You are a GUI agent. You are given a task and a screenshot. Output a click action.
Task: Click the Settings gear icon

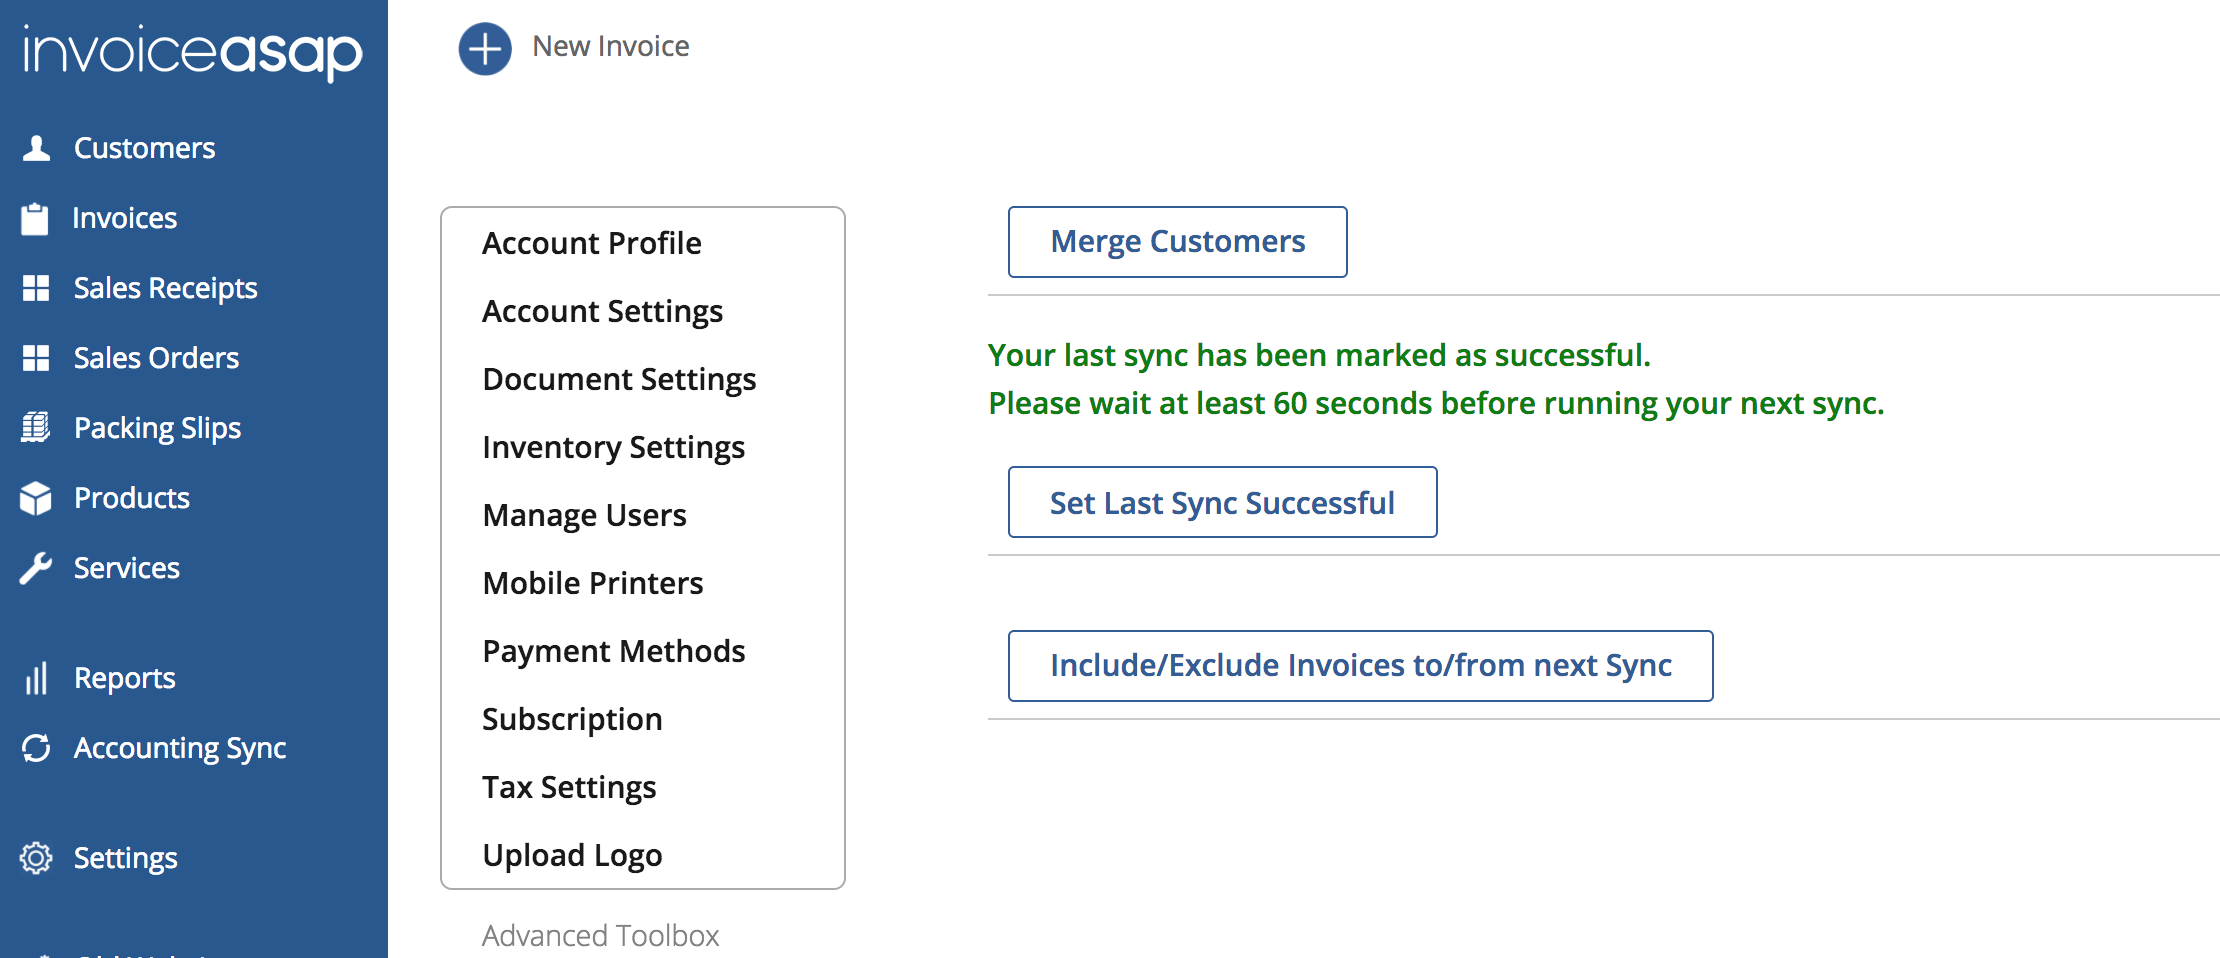[x=36, y=858]
